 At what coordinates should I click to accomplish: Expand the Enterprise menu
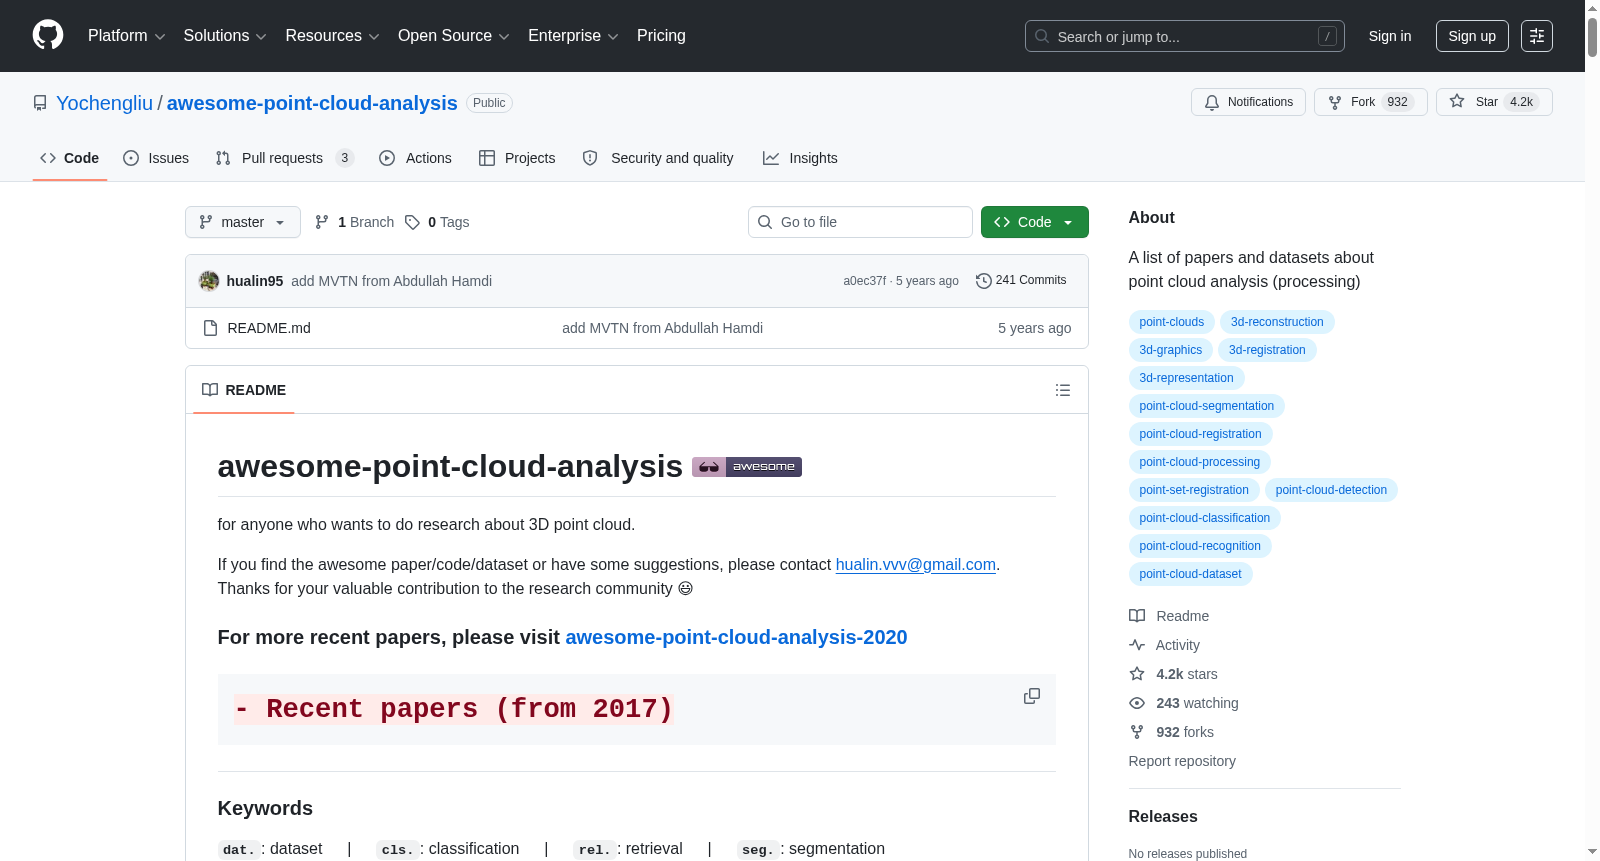tap(573, 36)
